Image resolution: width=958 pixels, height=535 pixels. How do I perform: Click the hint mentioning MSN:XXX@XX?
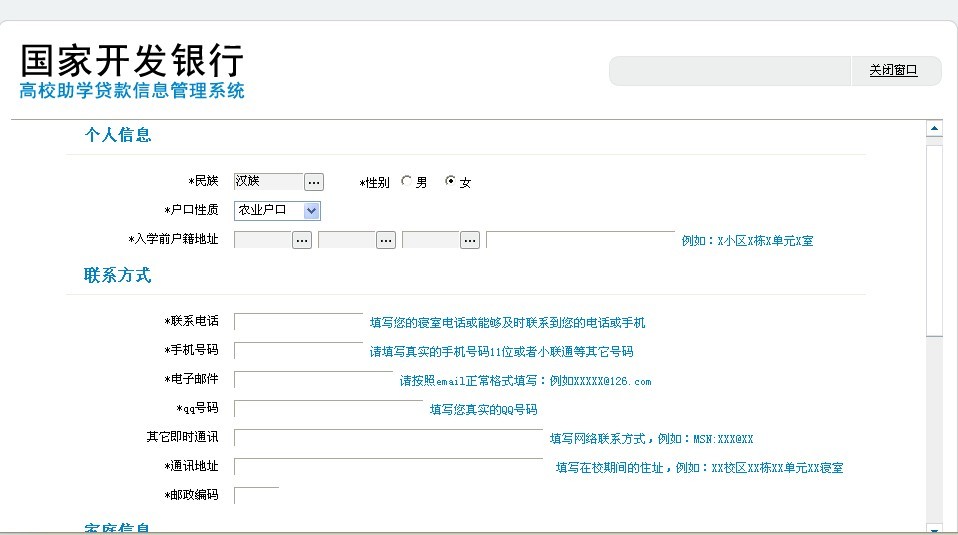(651, 439)
